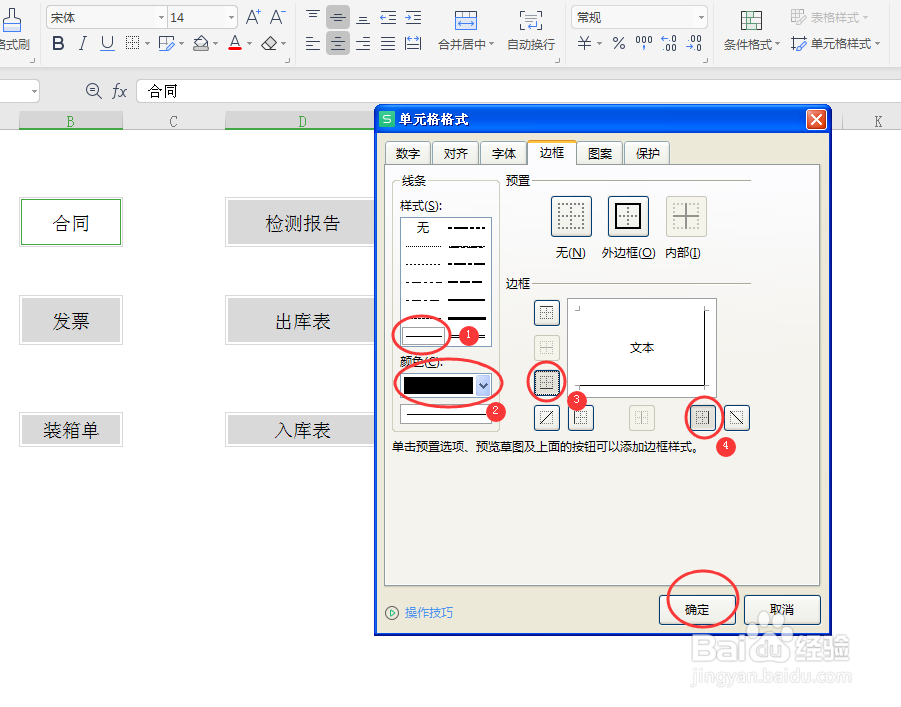Click the fill color paint bucket icon
The height and width of the screenshot is (707, 901).
click(201, 43)
